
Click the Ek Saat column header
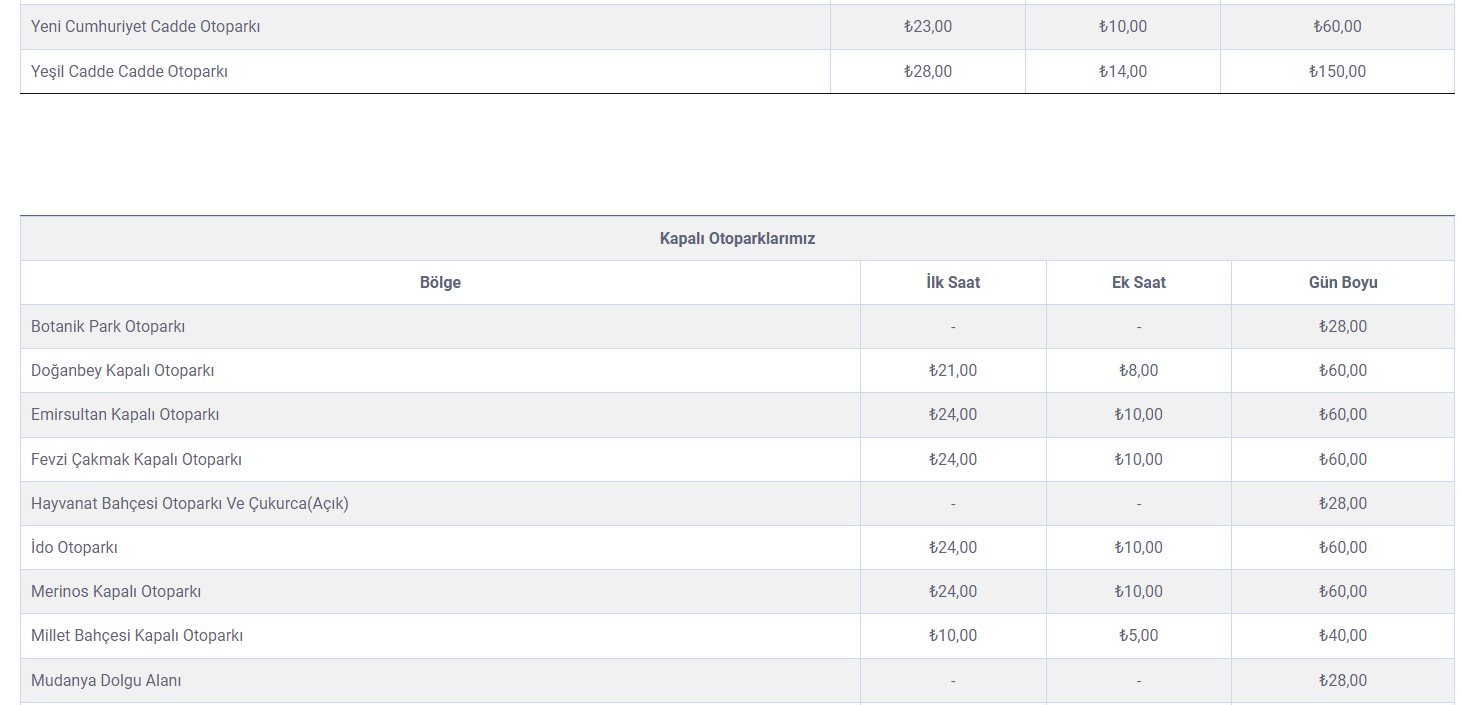pyautogui.click(x=1138, y=283)
